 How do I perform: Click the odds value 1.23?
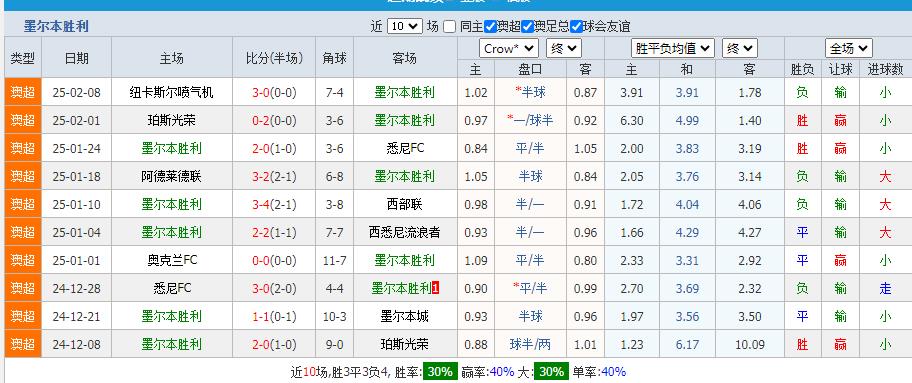point(632,344)
